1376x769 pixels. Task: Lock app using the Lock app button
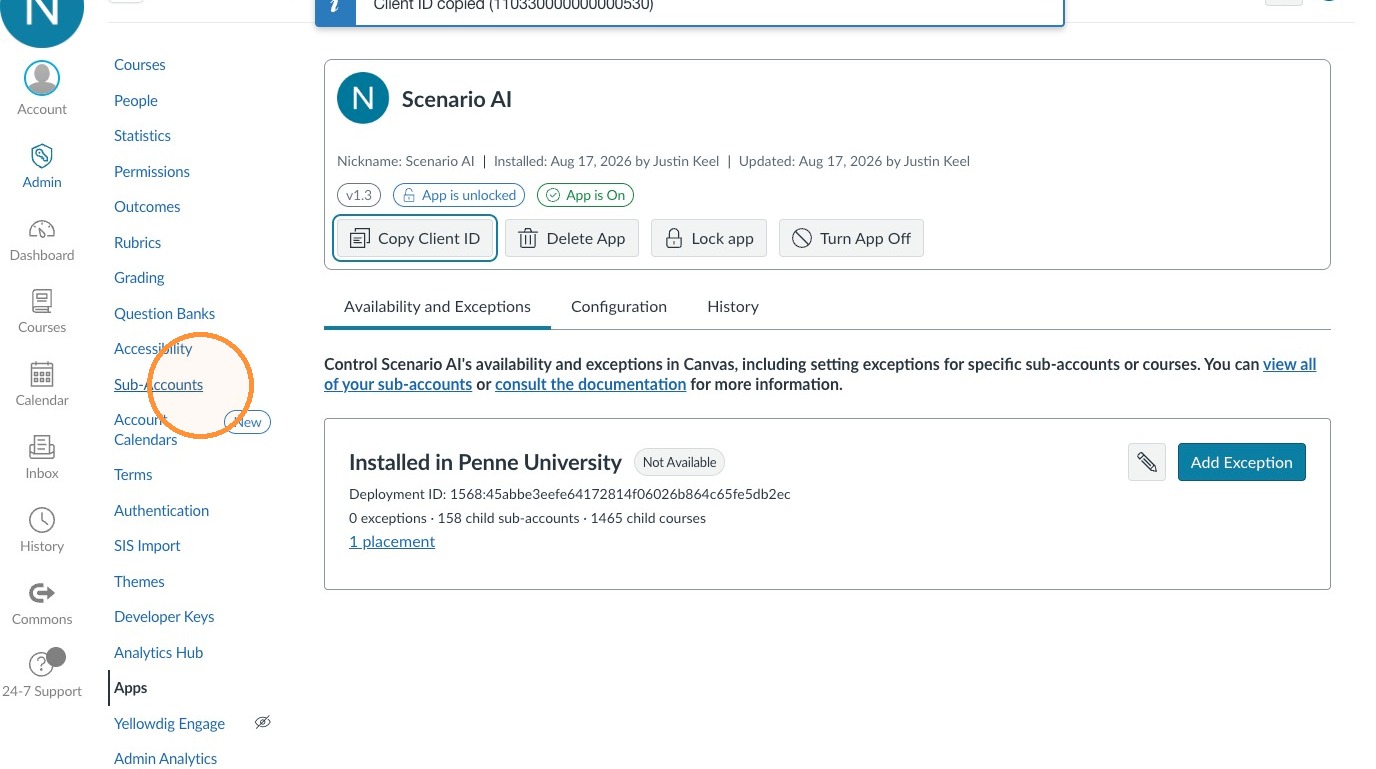click(x=709, y=238)
